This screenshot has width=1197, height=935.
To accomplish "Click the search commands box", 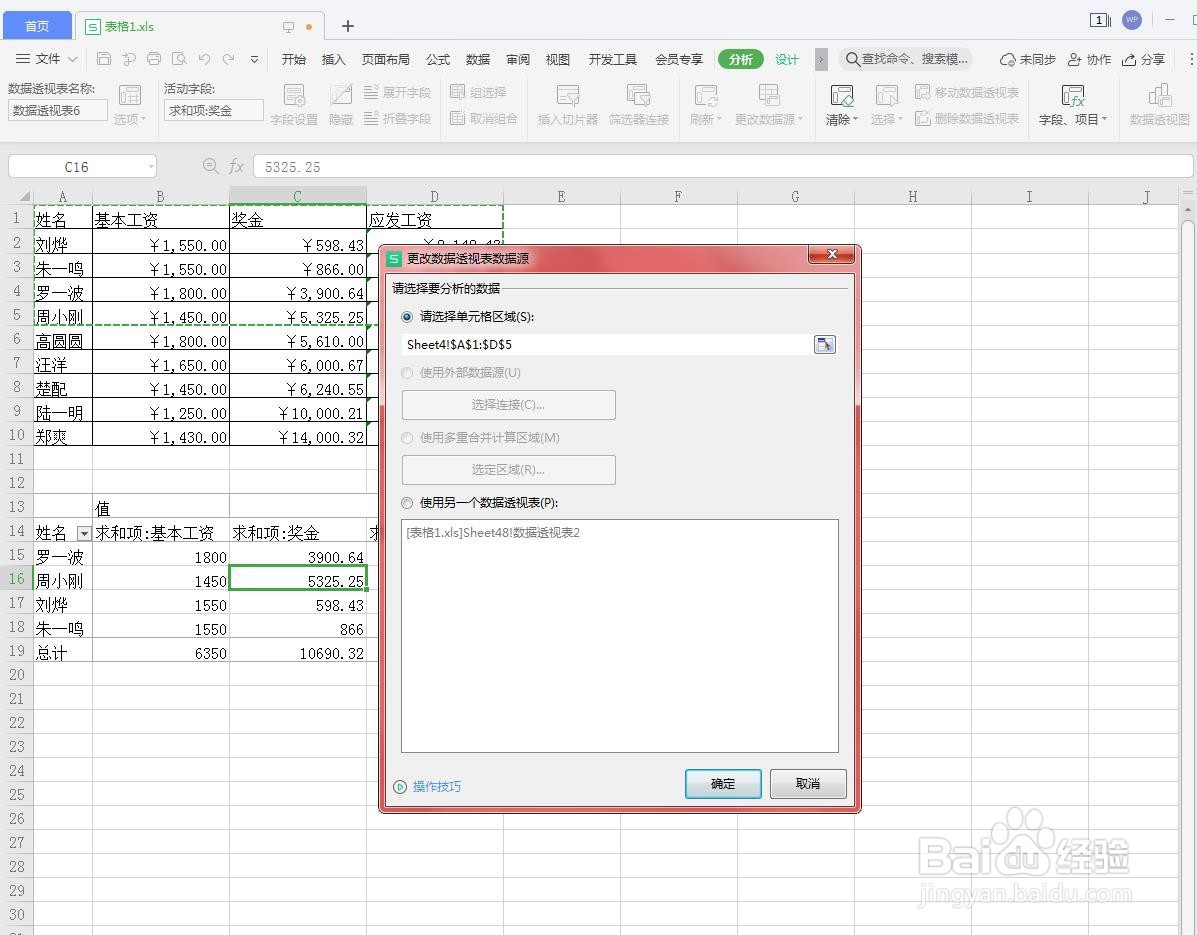I will [907, 59].
